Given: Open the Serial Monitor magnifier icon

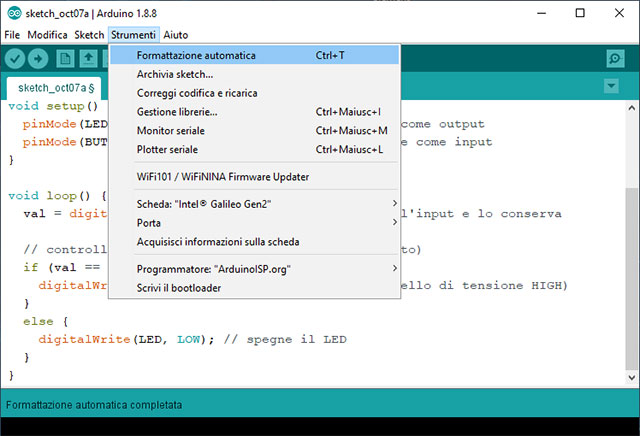Looking at the screenshot, I should (x=615, y=59).
